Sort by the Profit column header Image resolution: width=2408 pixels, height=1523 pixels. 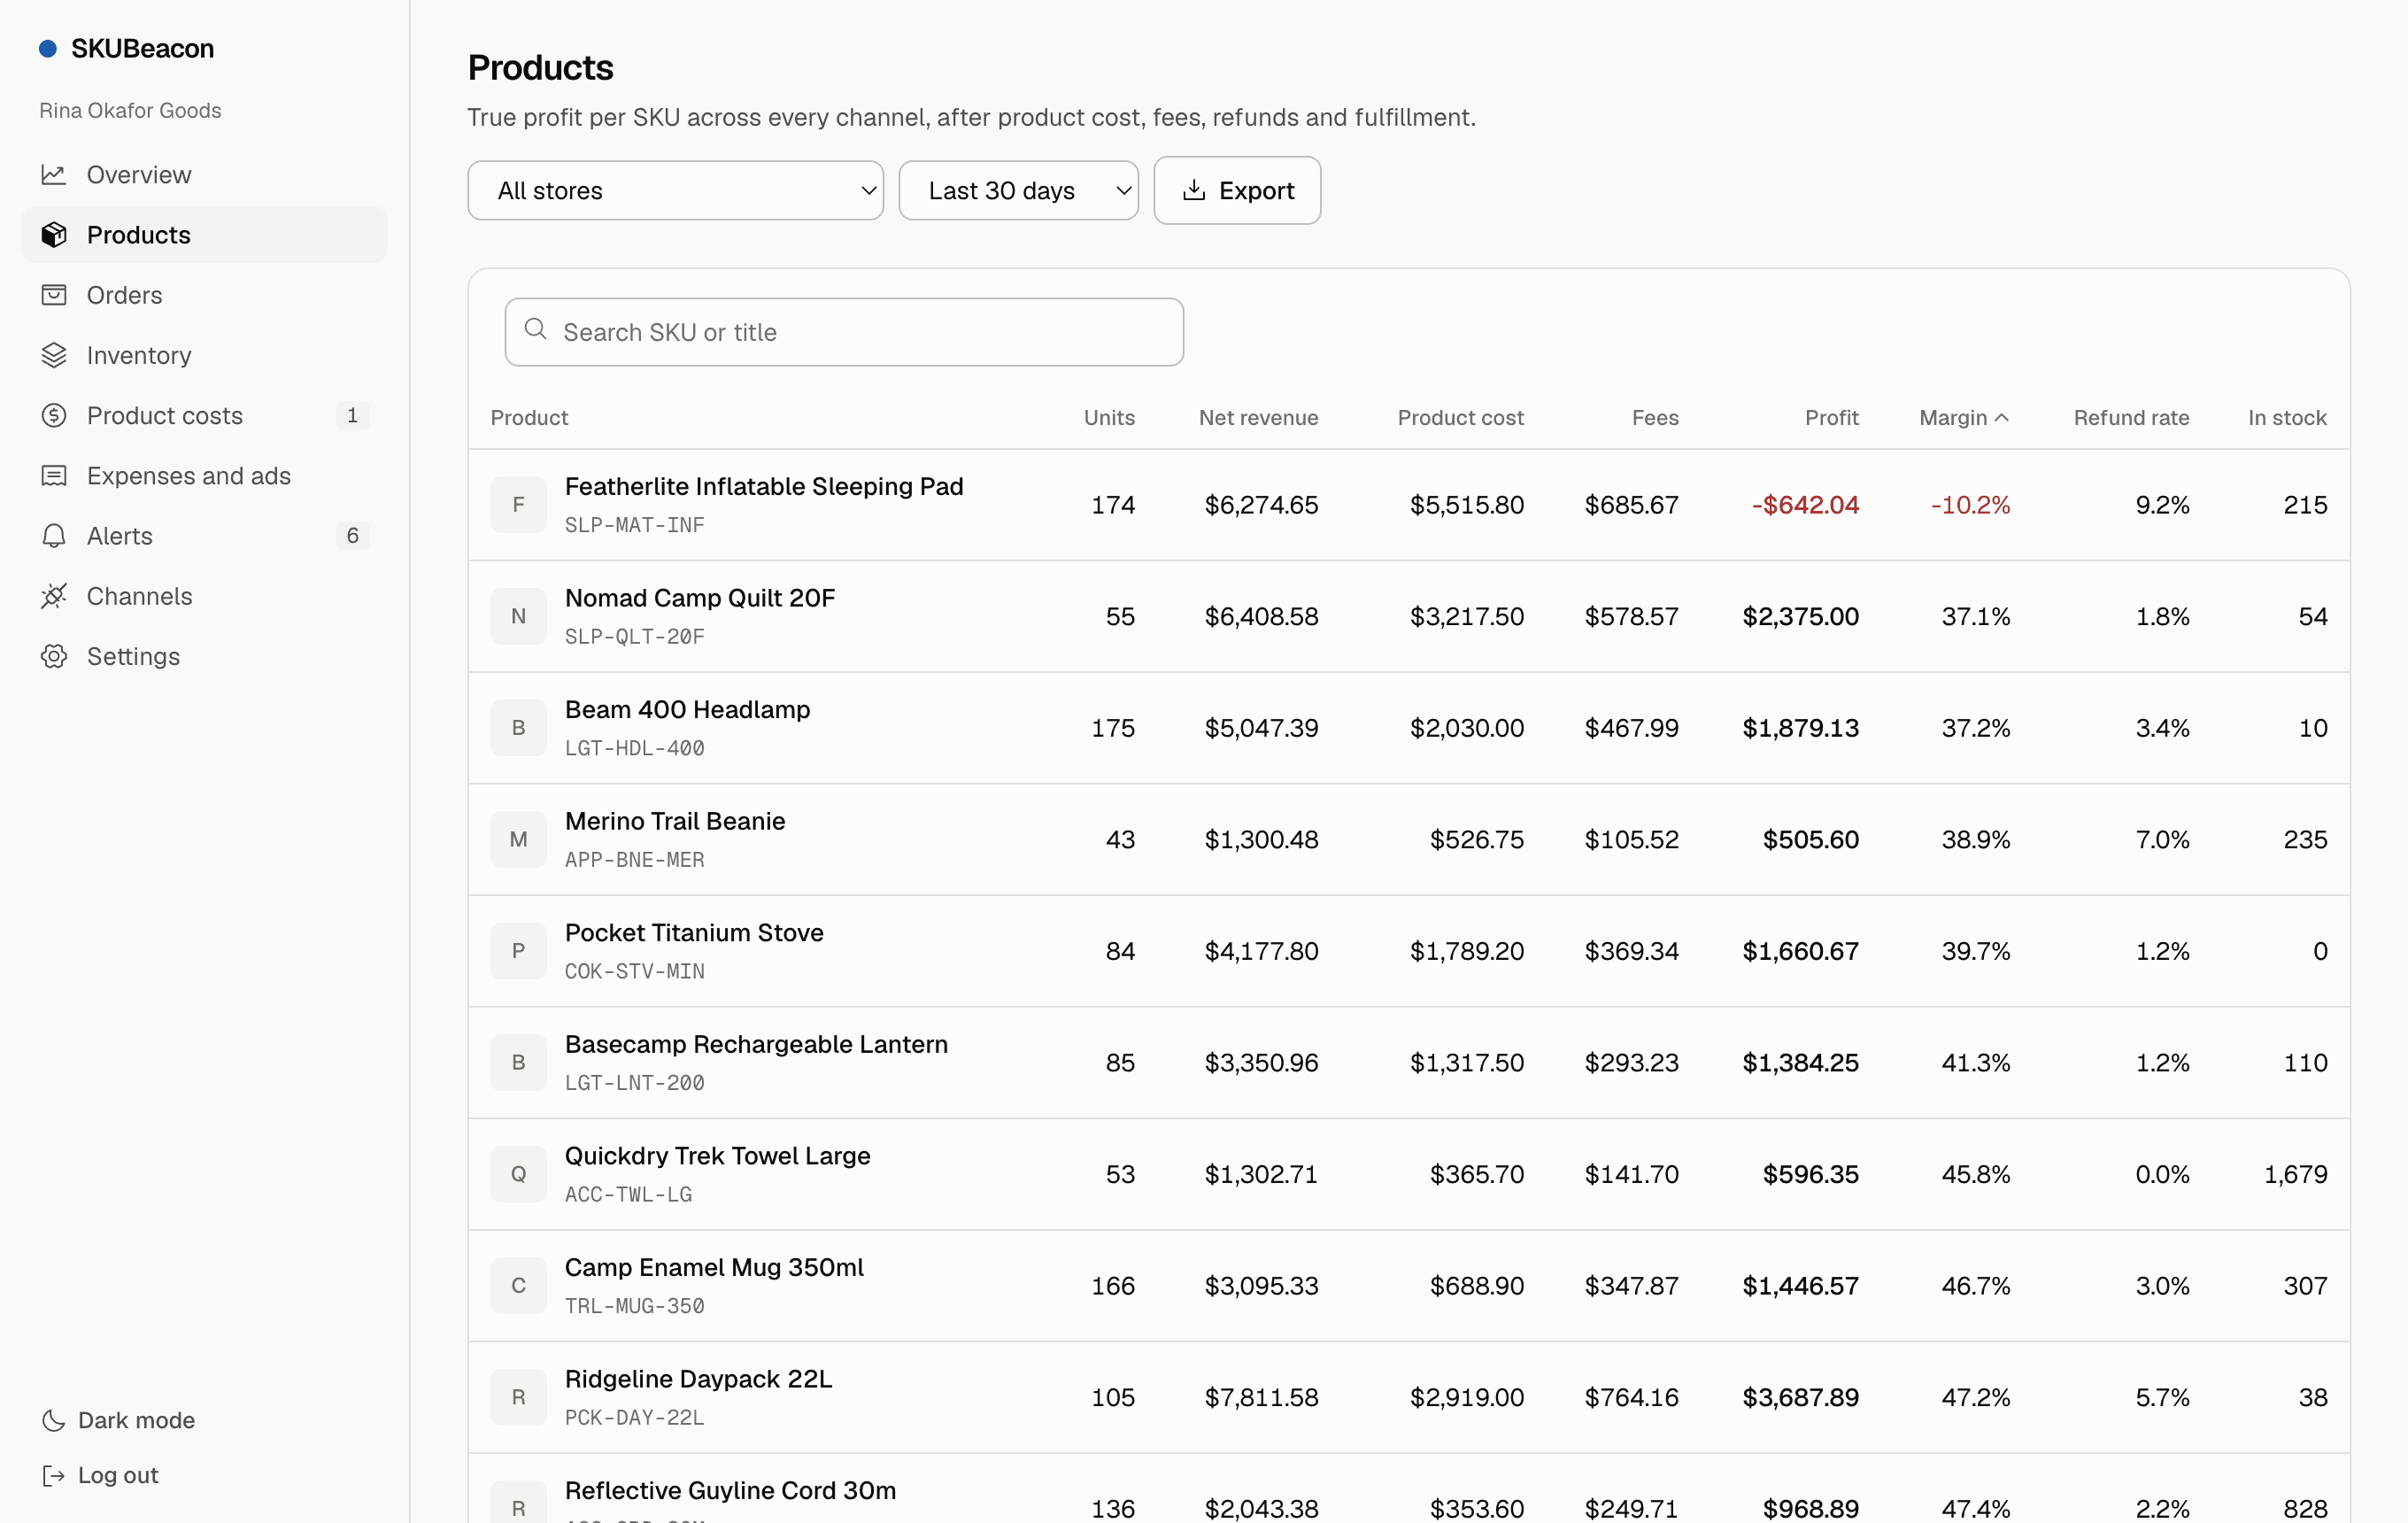pos(1831,418)
